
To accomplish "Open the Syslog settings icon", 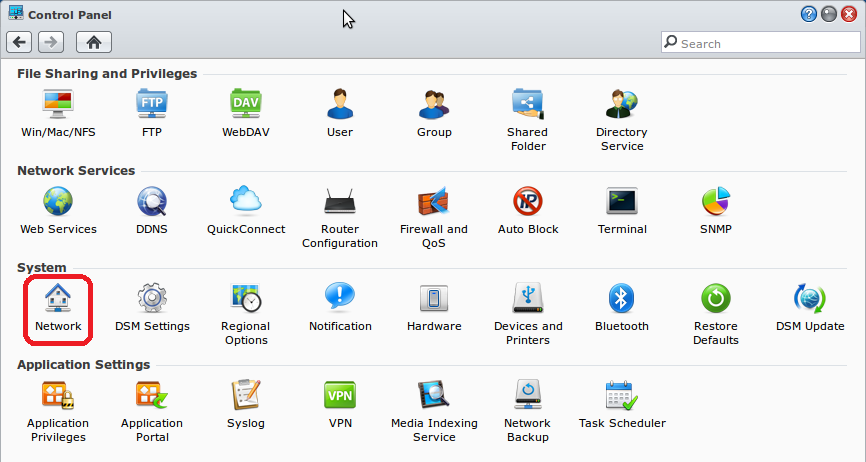I will click(246, 395).
